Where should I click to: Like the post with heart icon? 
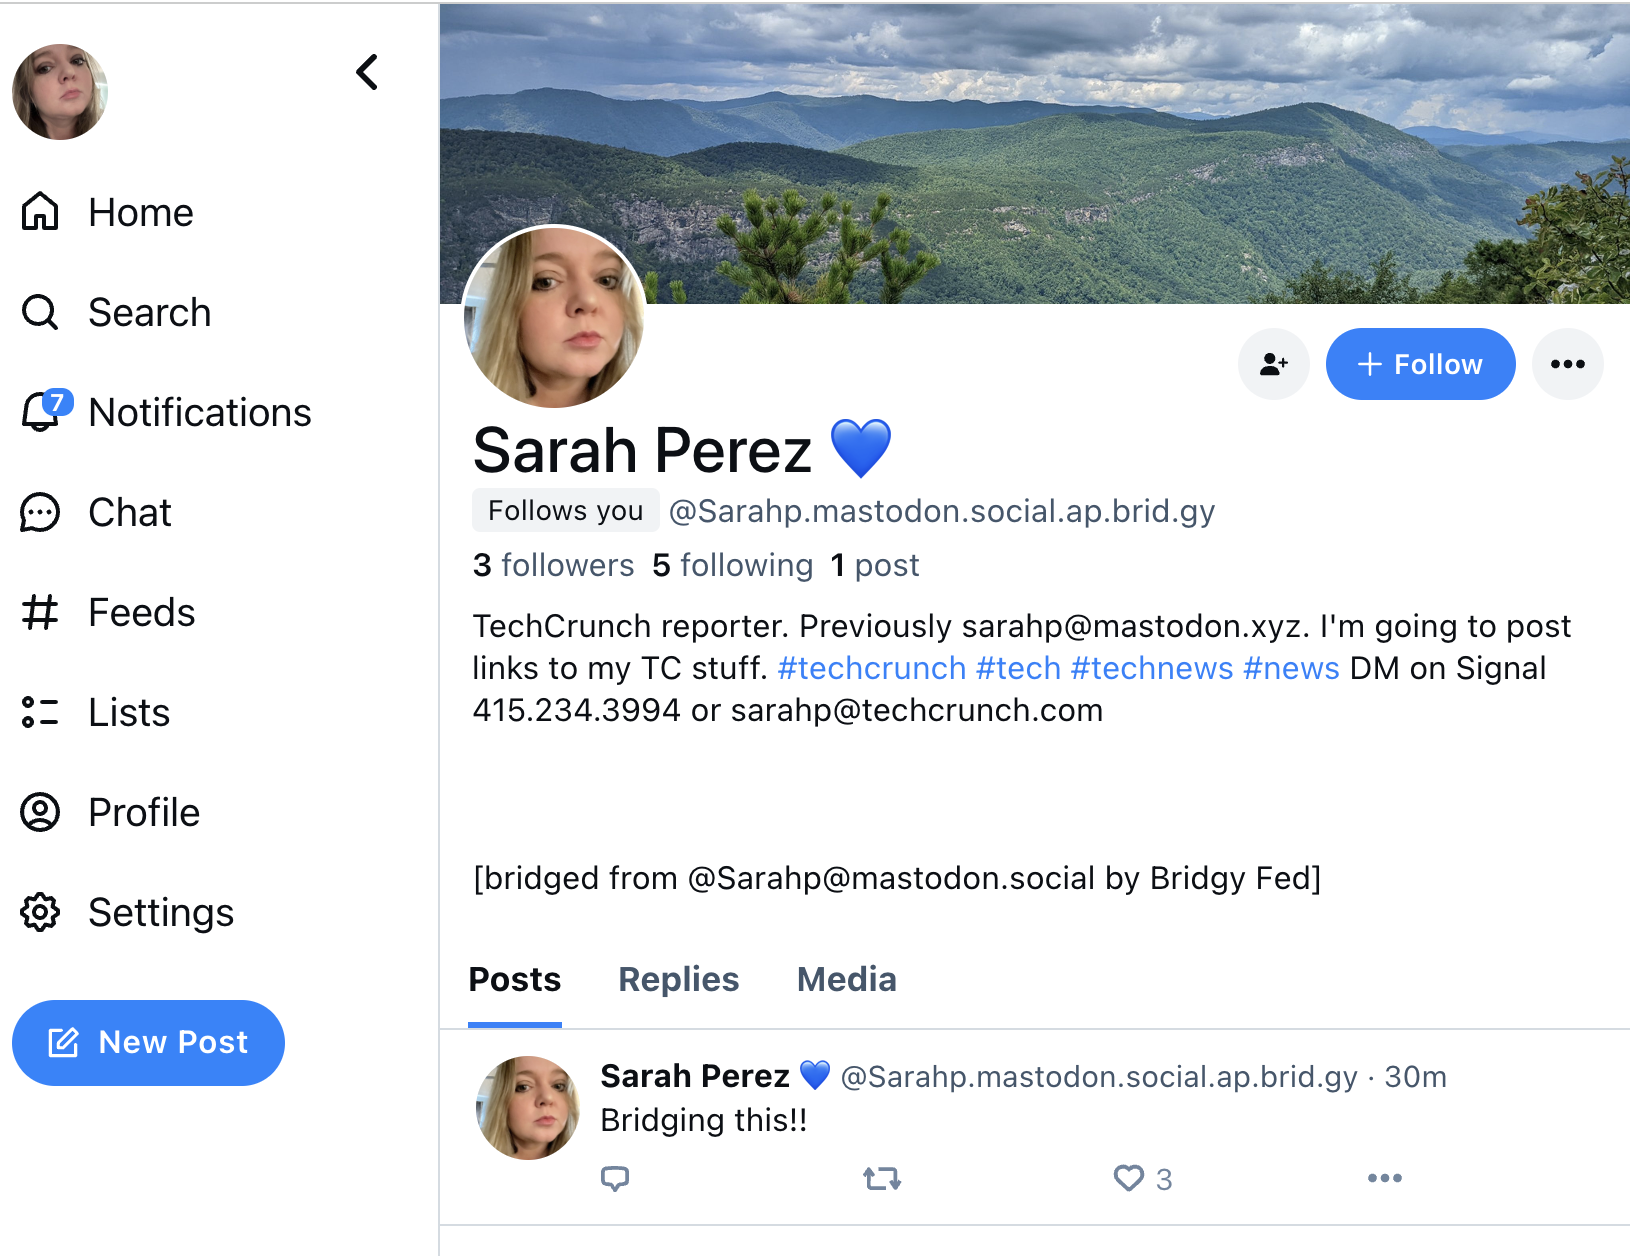[1129, 1178]
